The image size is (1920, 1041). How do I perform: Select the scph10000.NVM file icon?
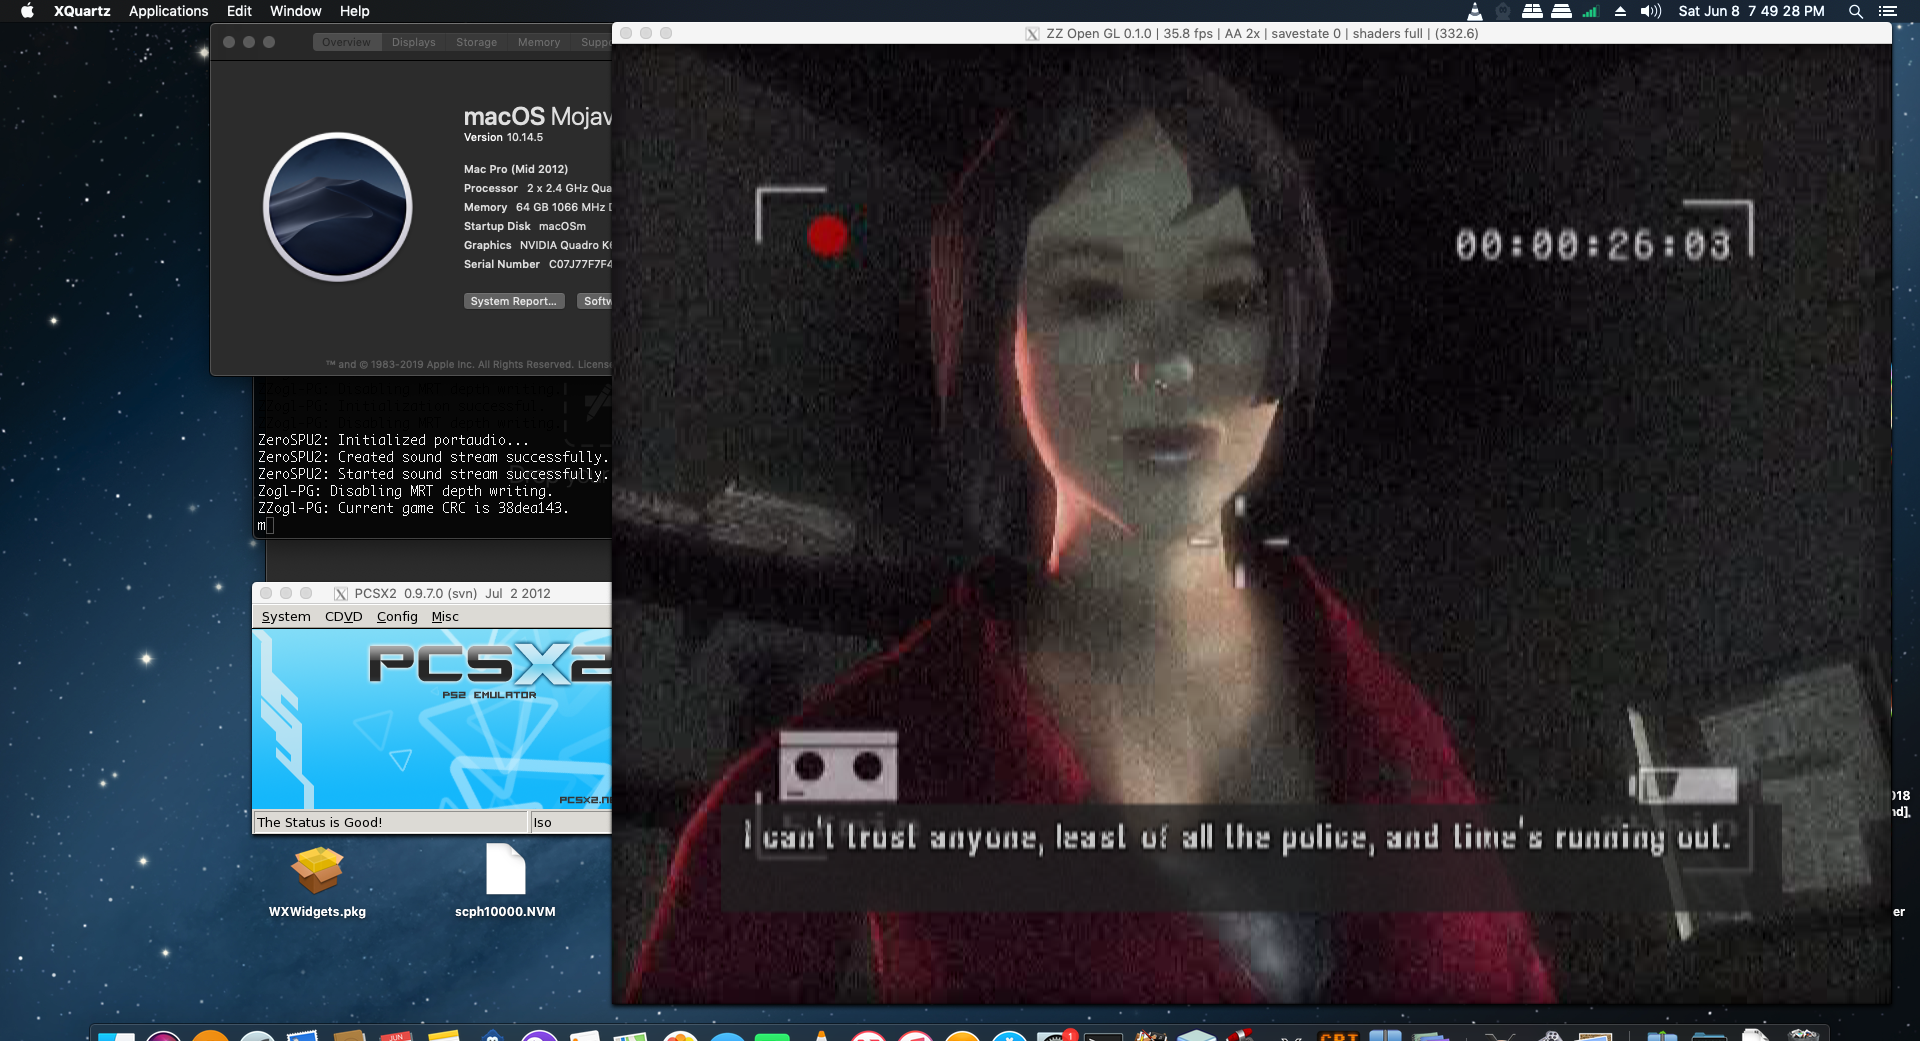pyautogui.click(x=505, y=881)
